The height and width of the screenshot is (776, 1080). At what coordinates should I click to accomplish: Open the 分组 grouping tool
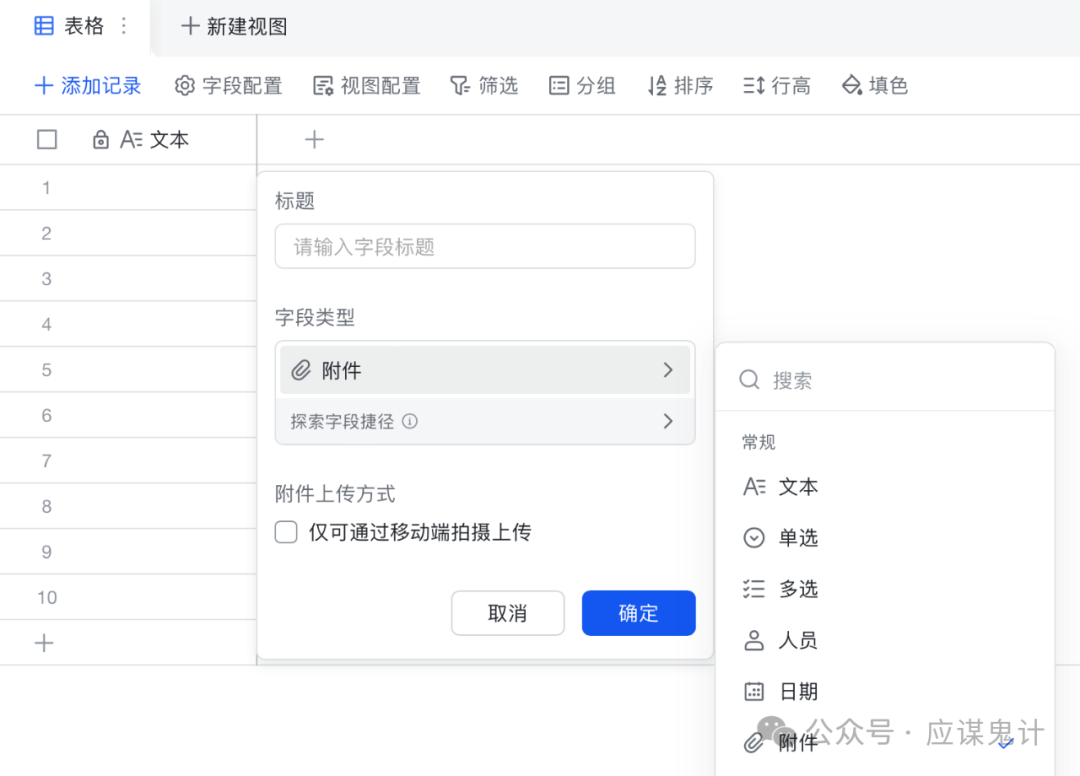pyautogui.click(x=582, y=86)
